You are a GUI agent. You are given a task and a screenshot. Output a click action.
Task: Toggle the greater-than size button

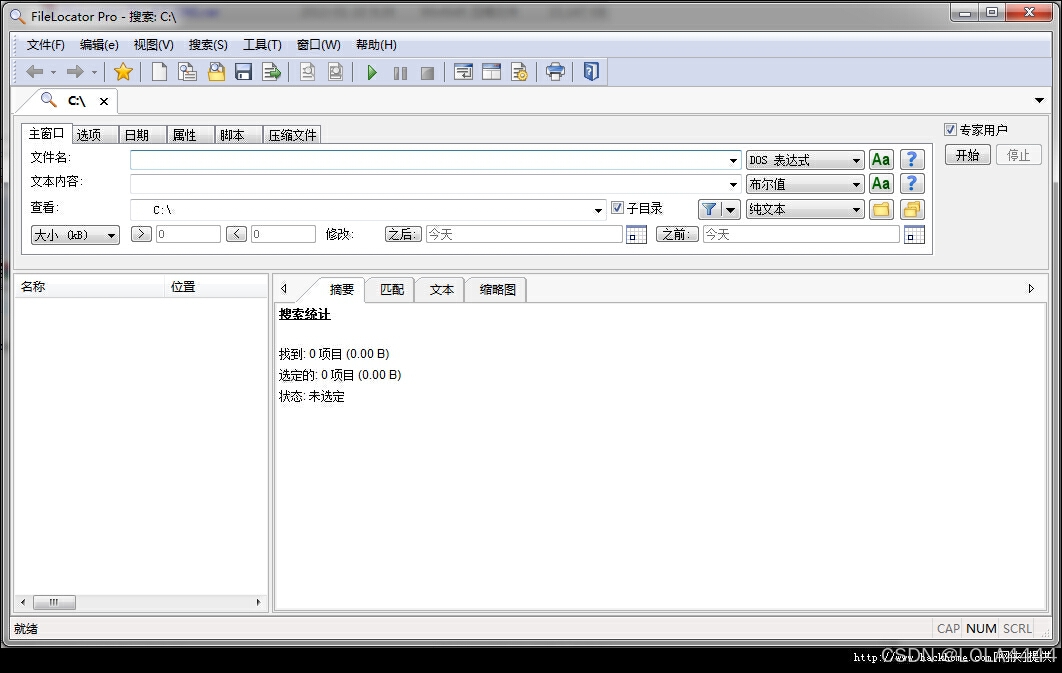click(x=141, y=234)
